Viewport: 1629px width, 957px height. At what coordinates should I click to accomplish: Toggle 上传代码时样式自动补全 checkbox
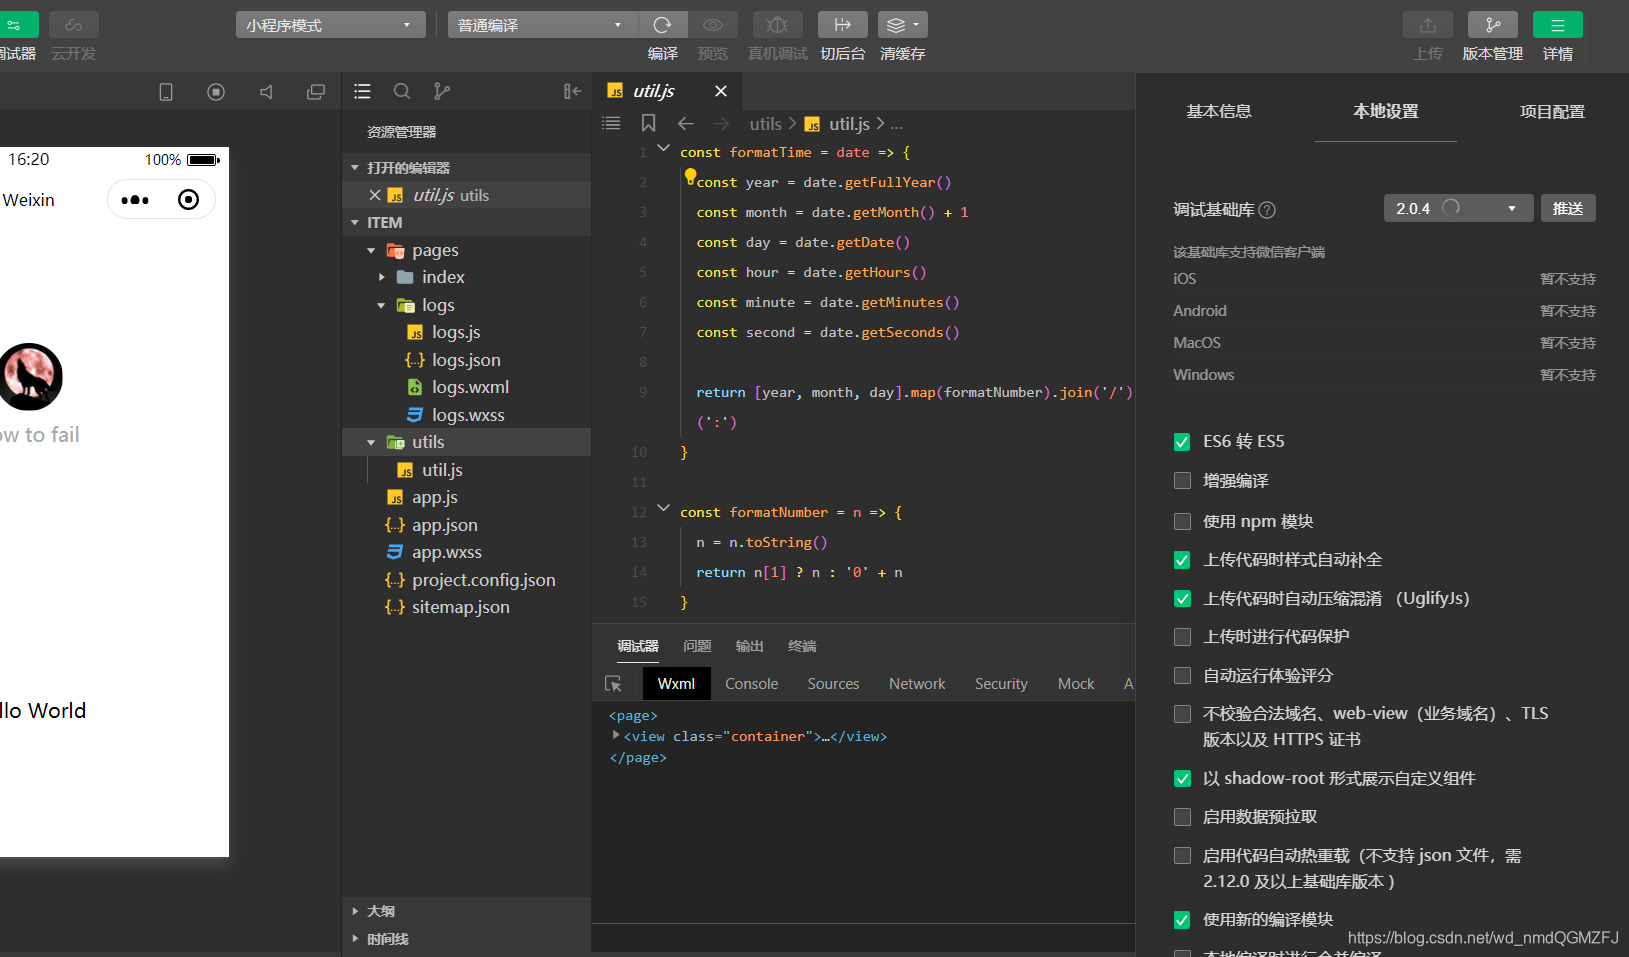(x=1182, y=560)
